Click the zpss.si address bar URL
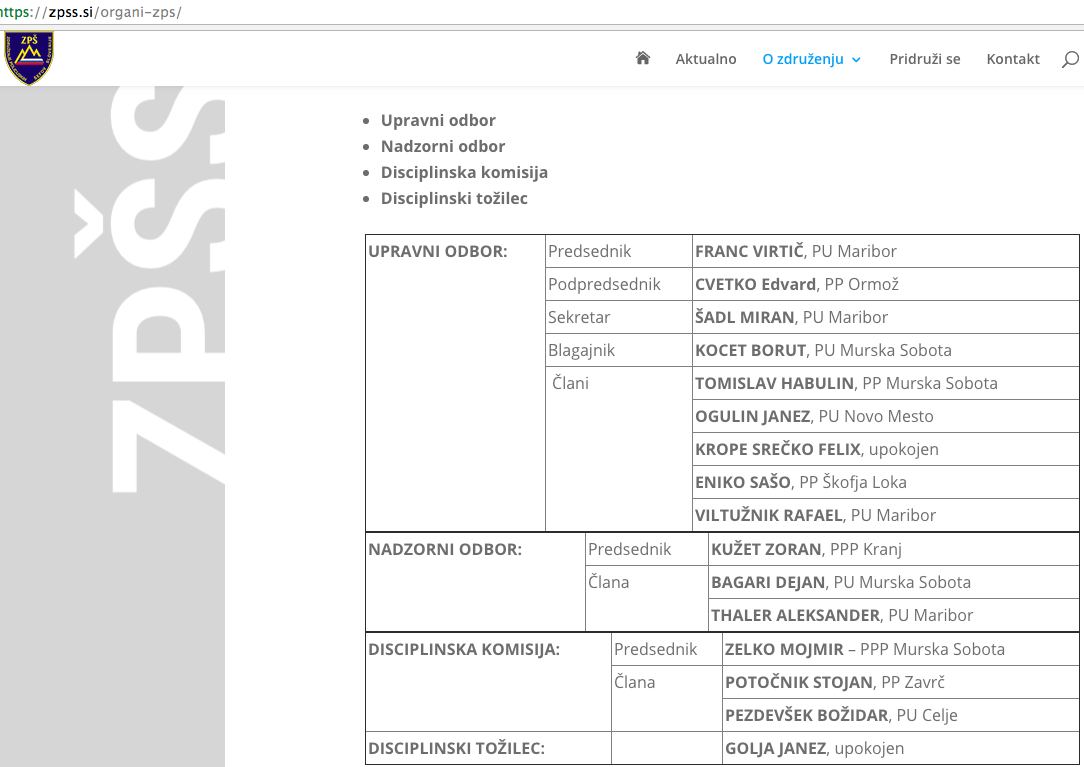This screenshot has width=1084, height=767. 91,12
